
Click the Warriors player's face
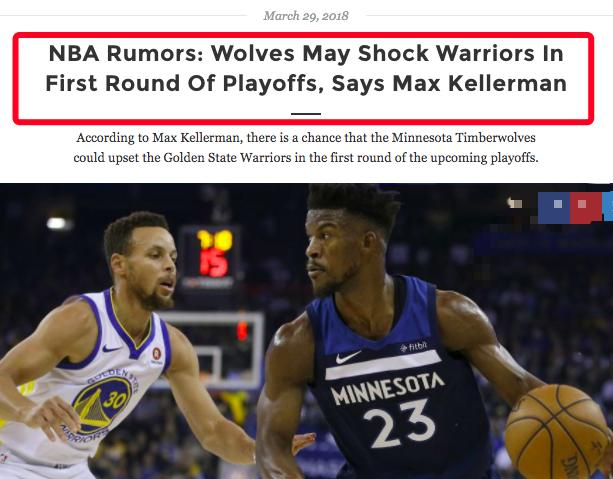tap(152, 266)
